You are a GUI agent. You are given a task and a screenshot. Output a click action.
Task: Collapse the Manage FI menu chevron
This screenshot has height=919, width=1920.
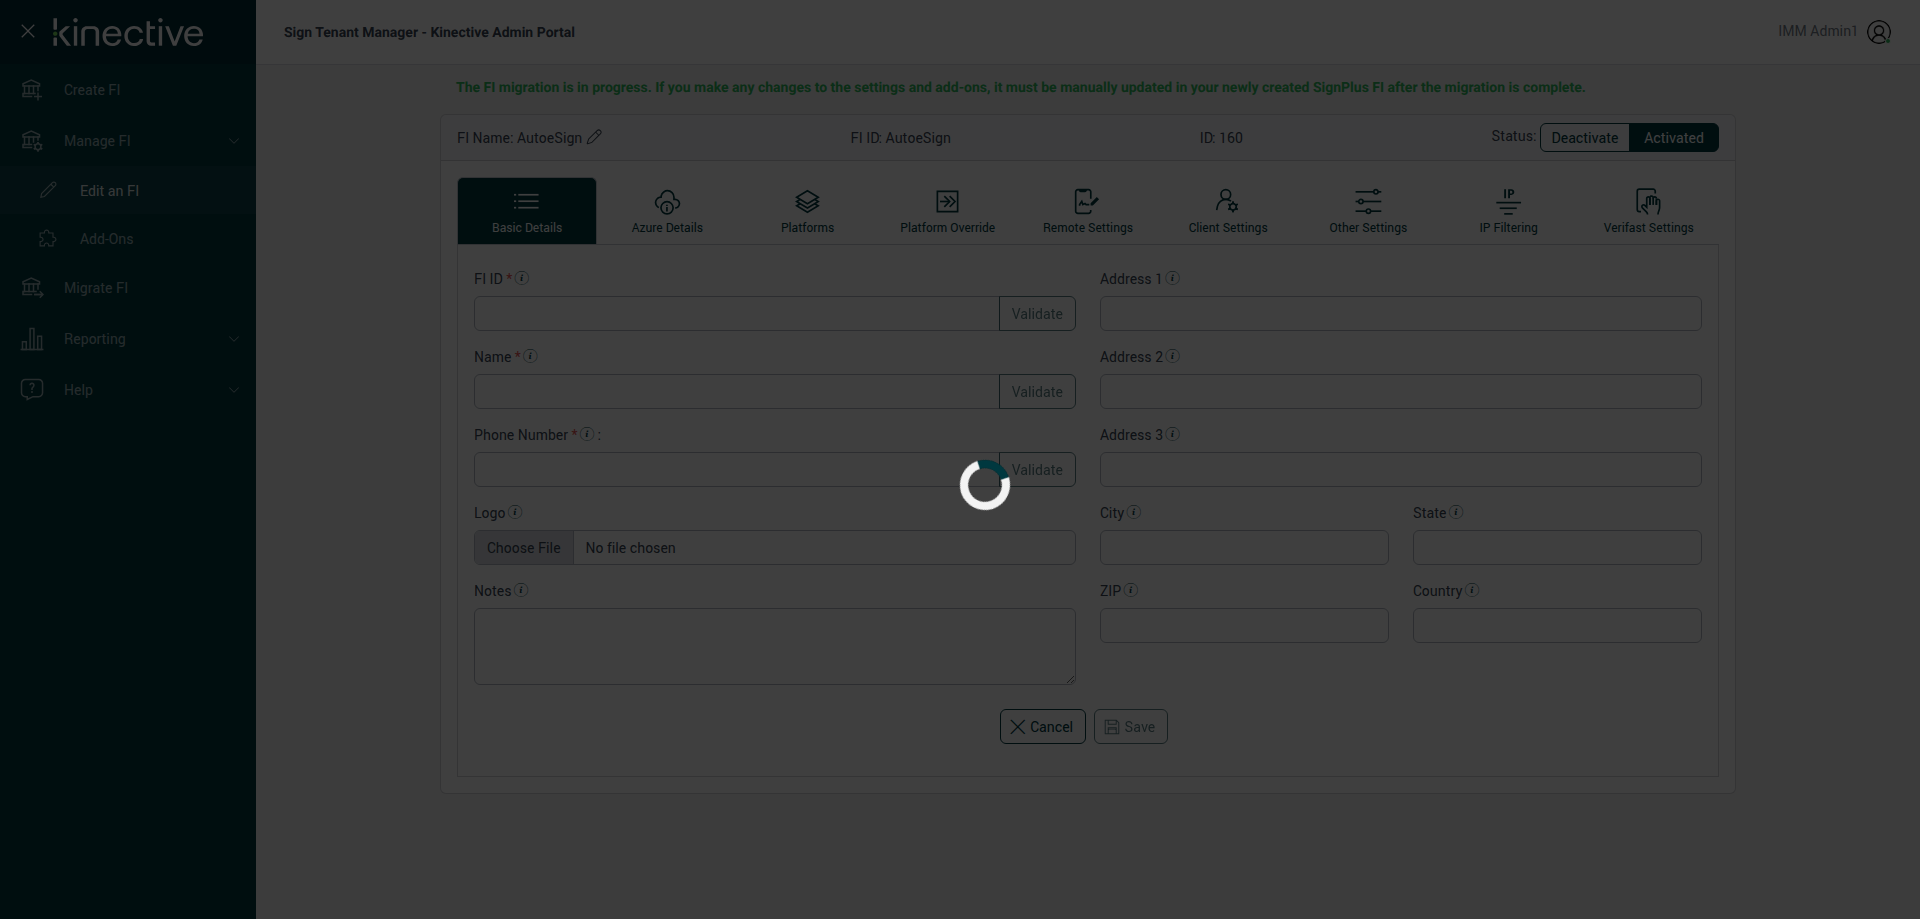[234, 141]
